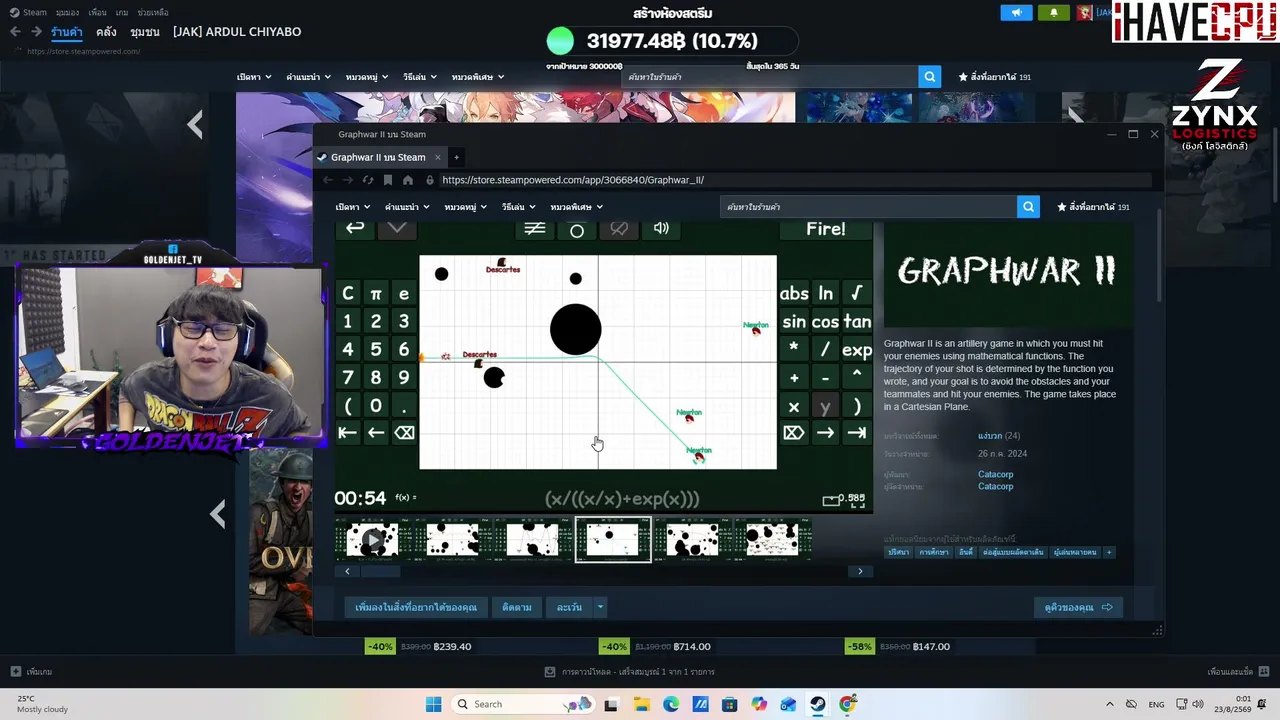
Task: Open the first store menu dropdown in popup
Action: pyautogui.click(x=353, y=207)
